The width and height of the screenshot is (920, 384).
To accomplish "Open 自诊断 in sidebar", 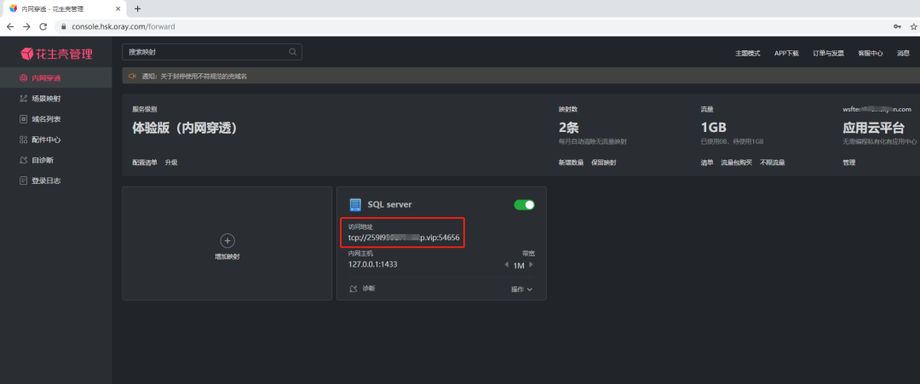I will tap(56, 160).
